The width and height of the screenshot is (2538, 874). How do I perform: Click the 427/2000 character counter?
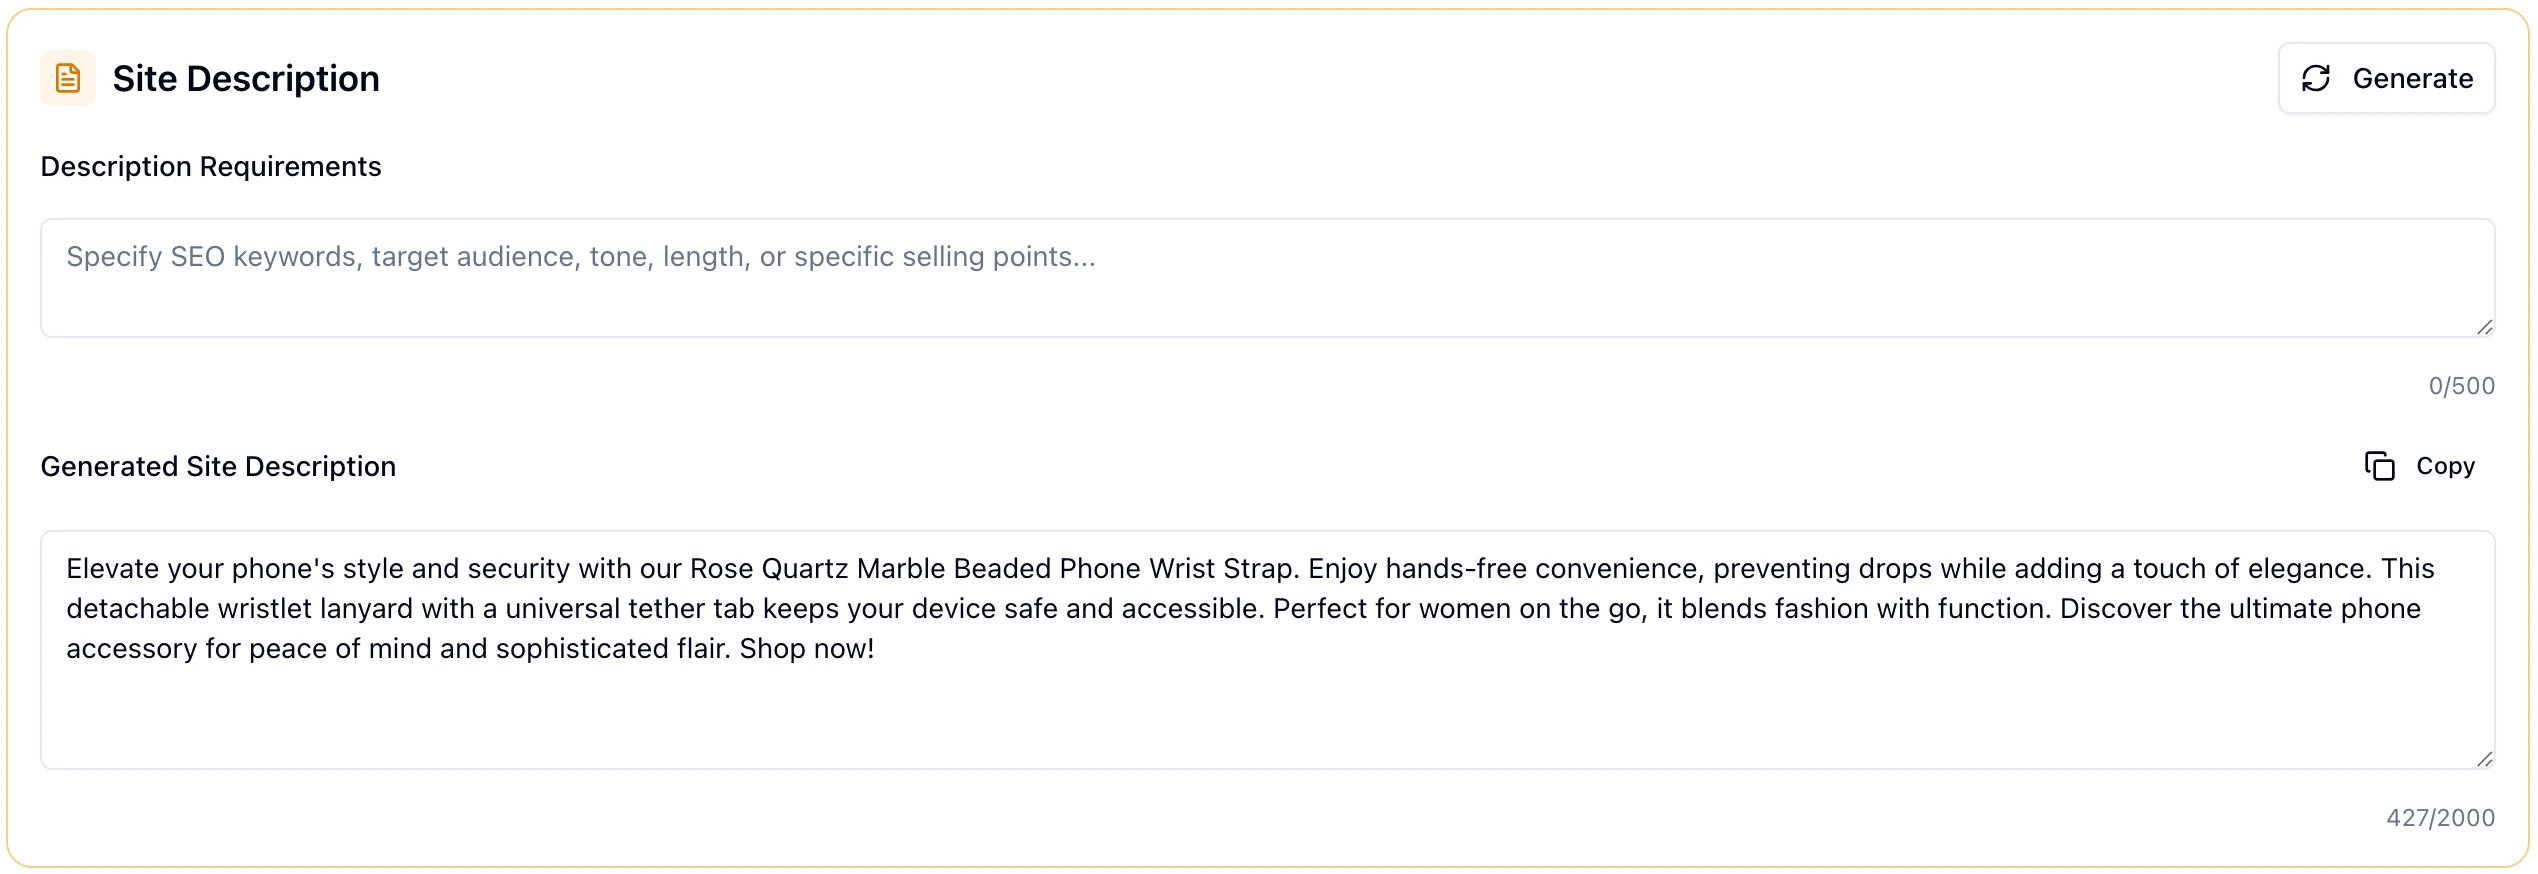click(2440, 817)
